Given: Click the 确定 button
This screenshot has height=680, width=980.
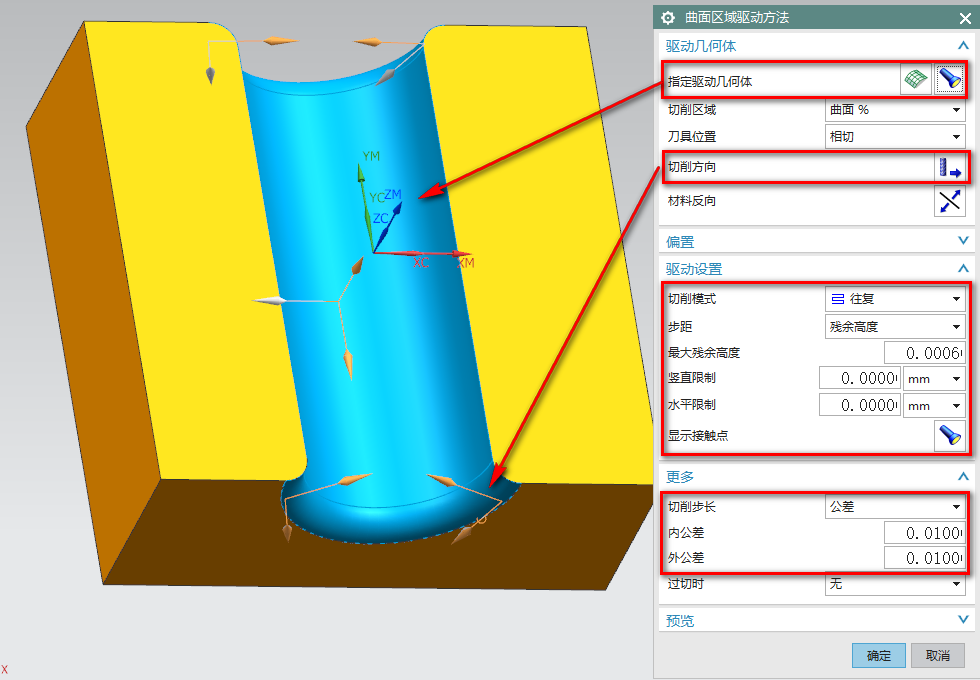Looking at the screenshot, I should pyautogui.click(x=878, y=656).
